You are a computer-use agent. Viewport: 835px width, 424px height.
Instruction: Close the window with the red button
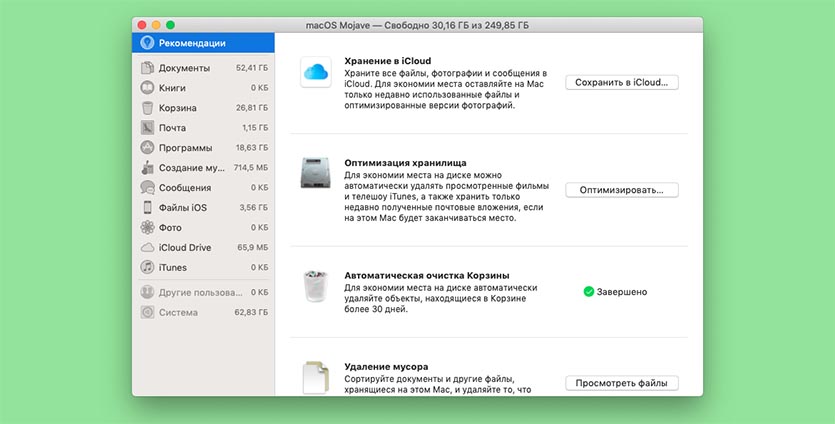[x=142, y=25]
